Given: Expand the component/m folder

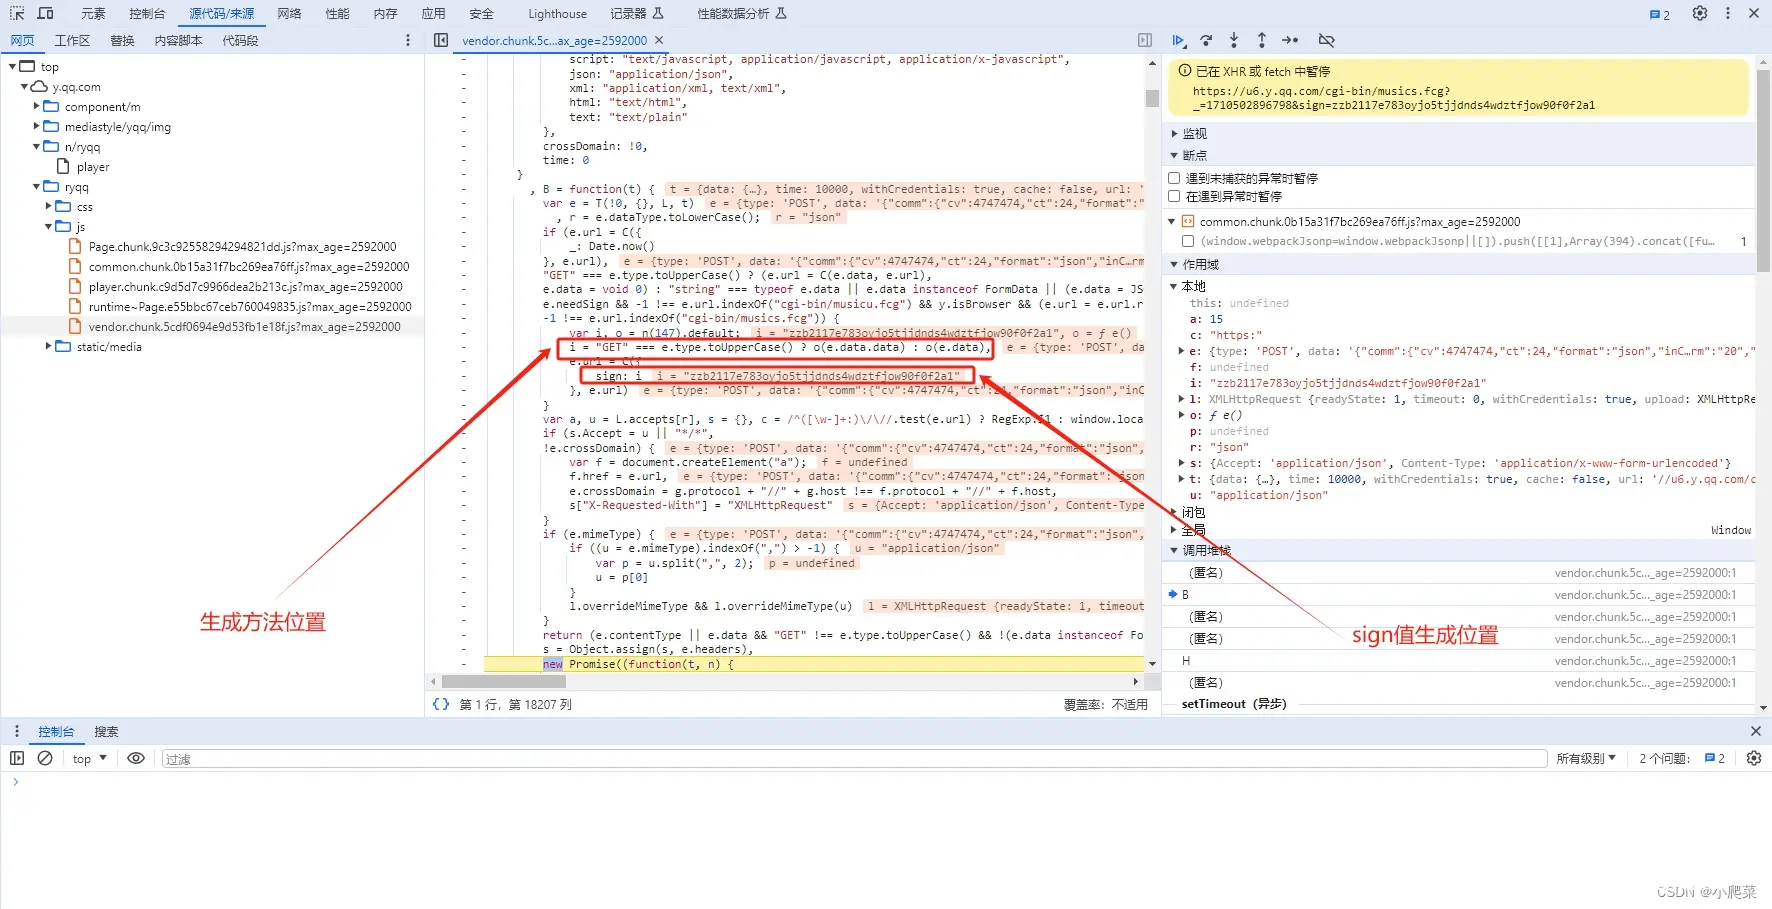Looking at the screenshot, I should point(37,106).
